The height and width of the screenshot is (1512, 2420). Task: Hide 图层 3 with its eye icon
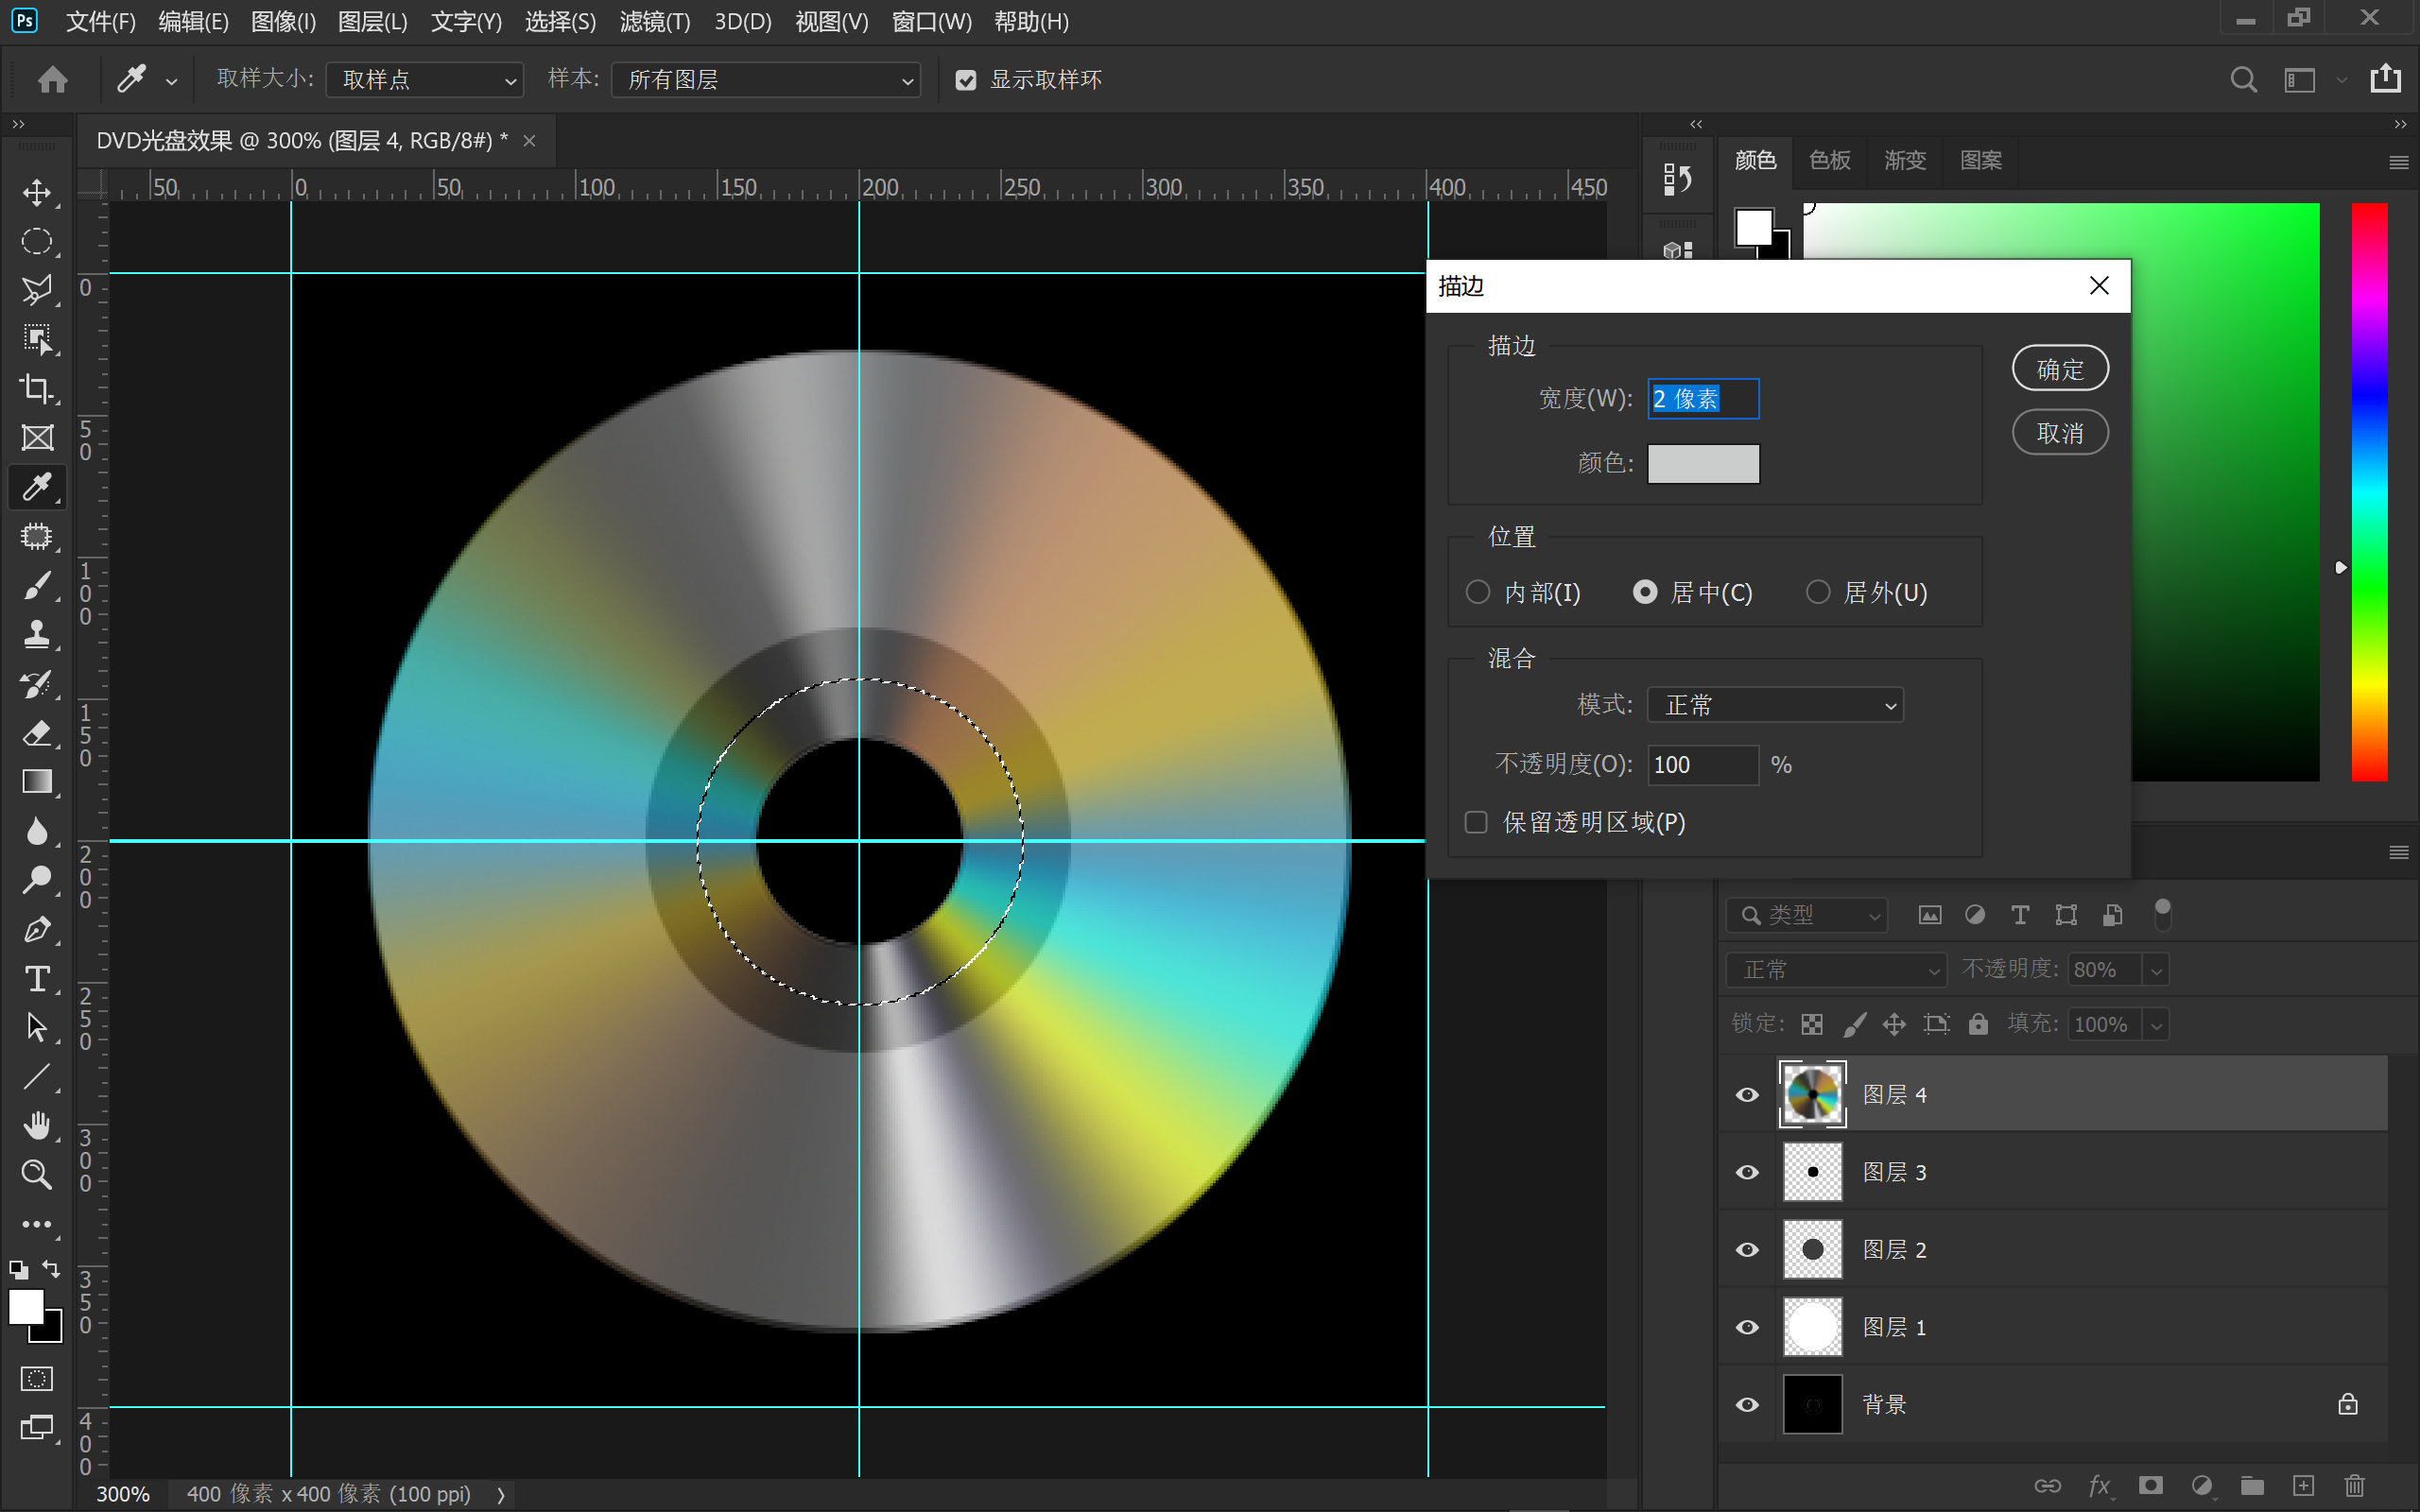1746,1172
